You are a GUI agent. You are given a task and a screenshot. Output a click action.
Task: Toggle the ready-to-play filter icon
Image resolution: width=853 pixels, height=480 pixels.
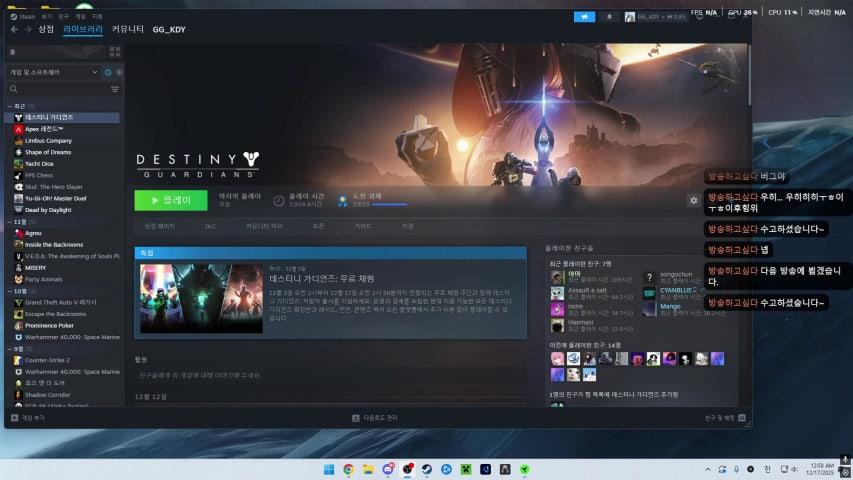pyautogui.click(x=118, y=72)
